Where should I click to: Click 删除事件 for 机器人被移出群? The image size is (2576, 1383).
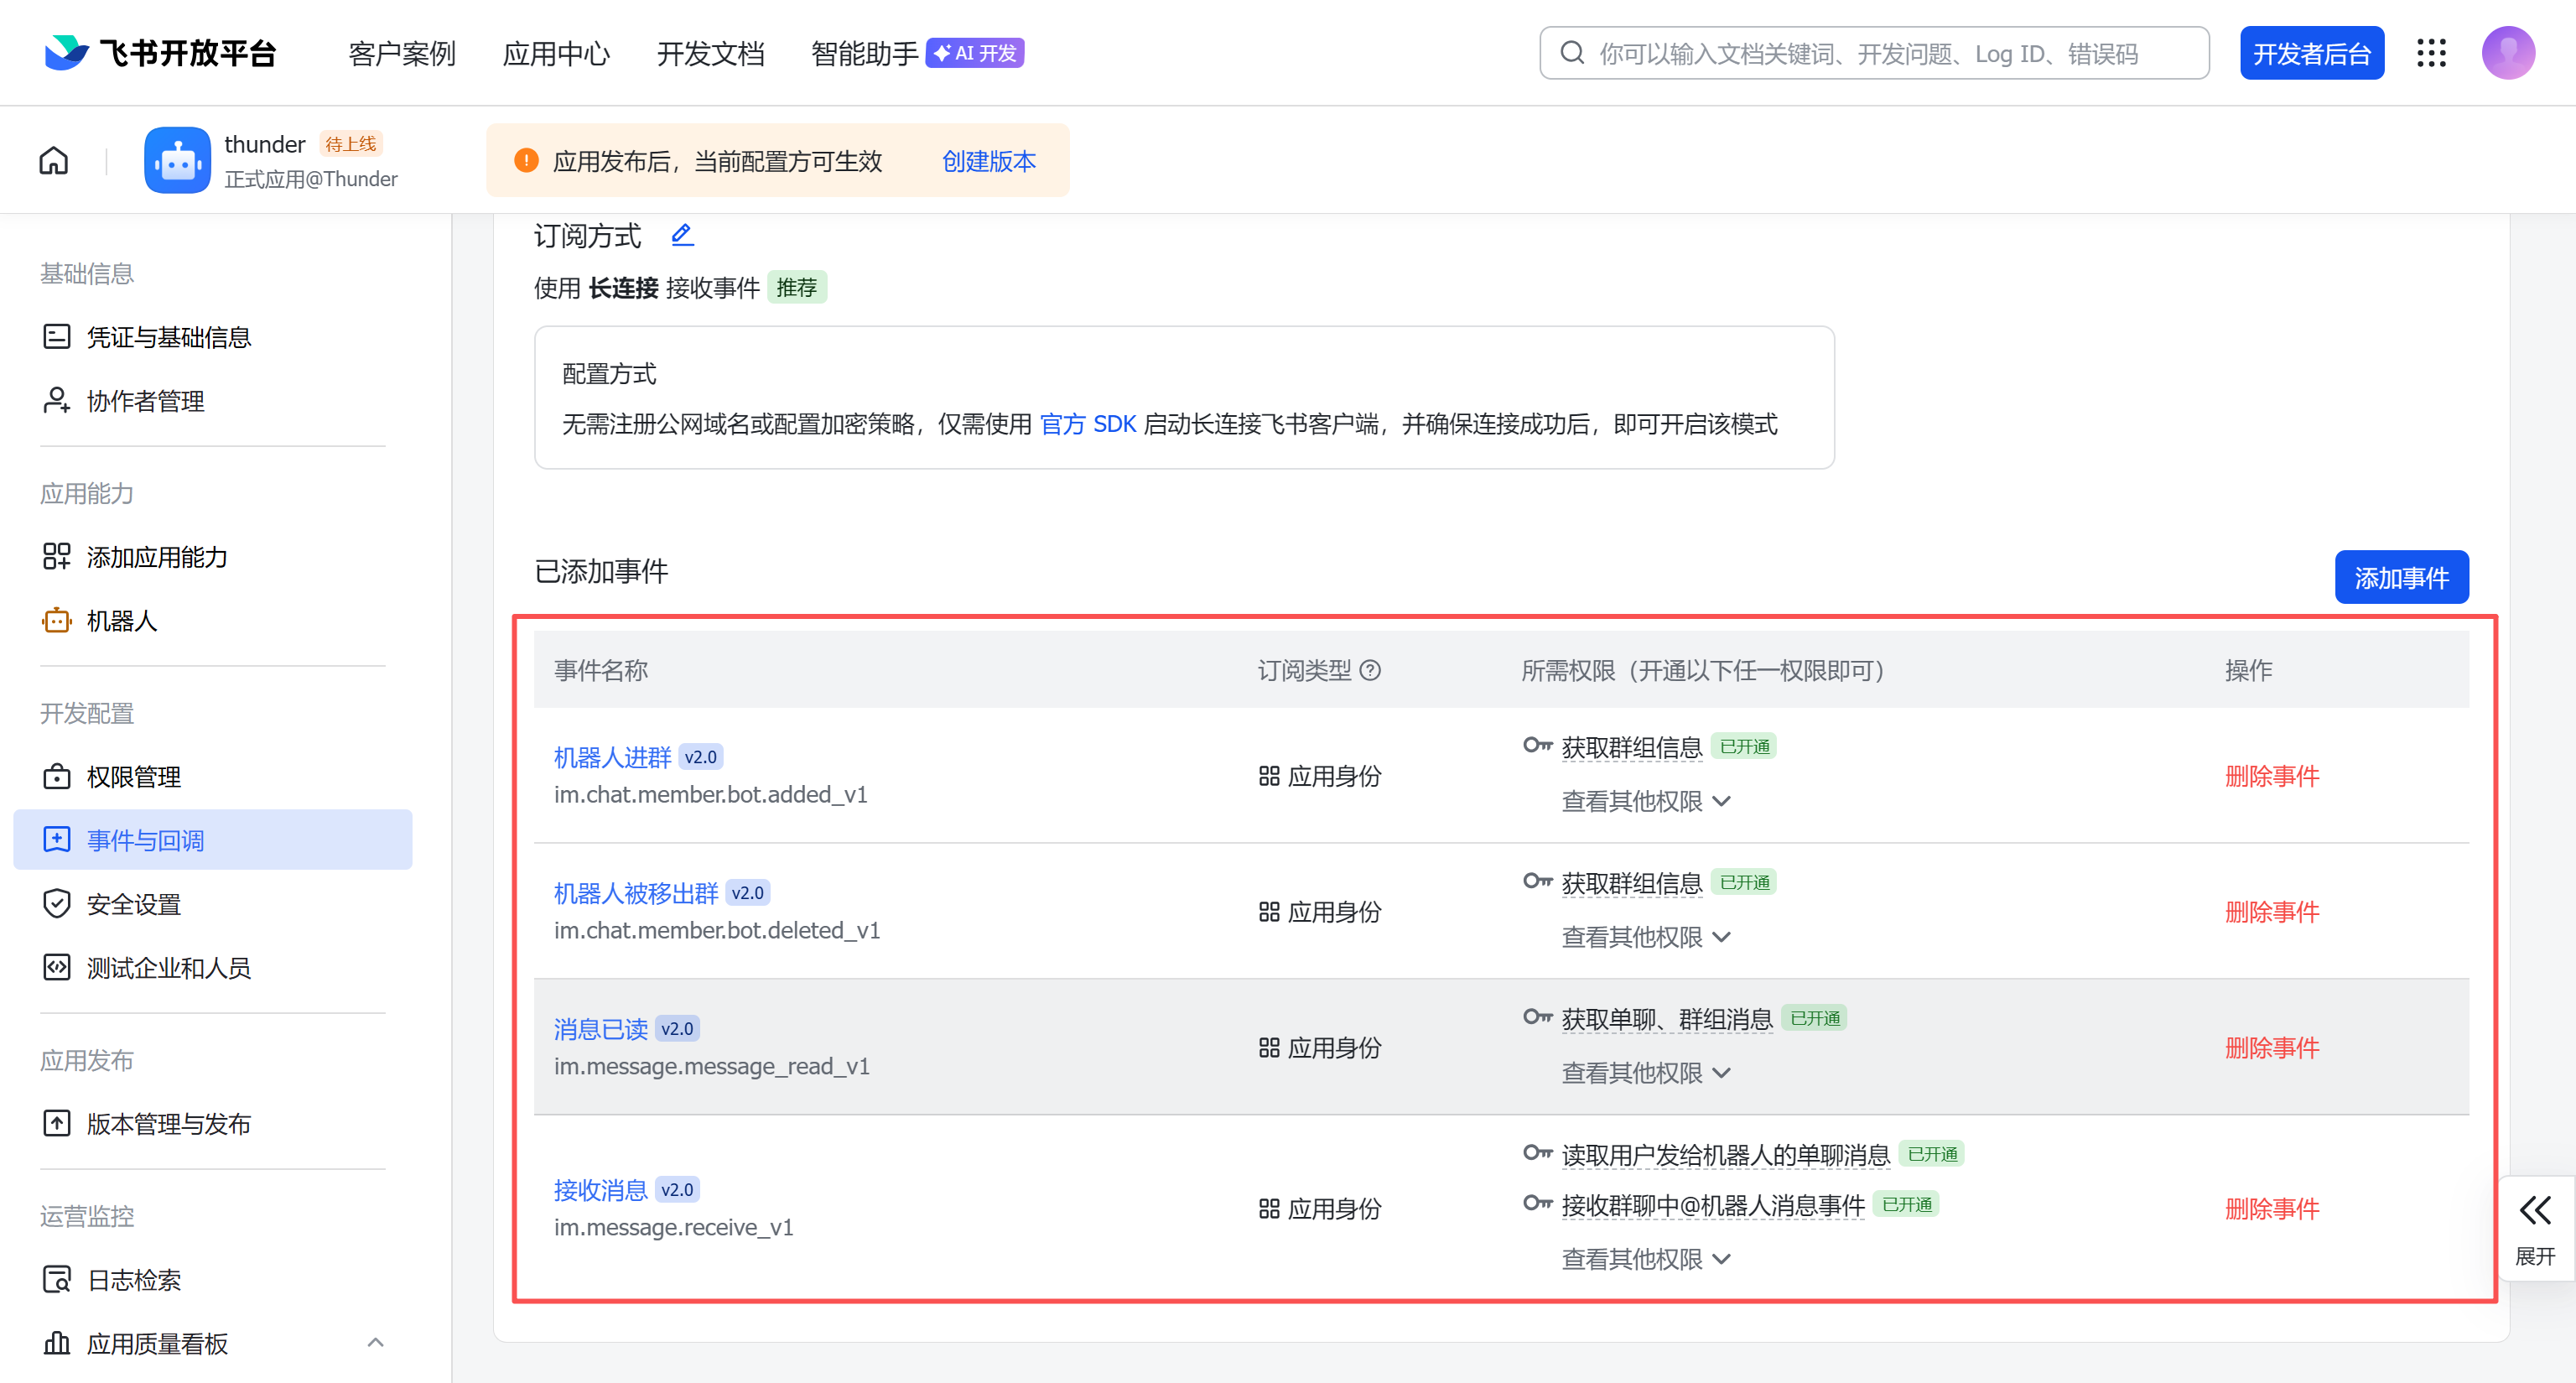point(2272,912)
